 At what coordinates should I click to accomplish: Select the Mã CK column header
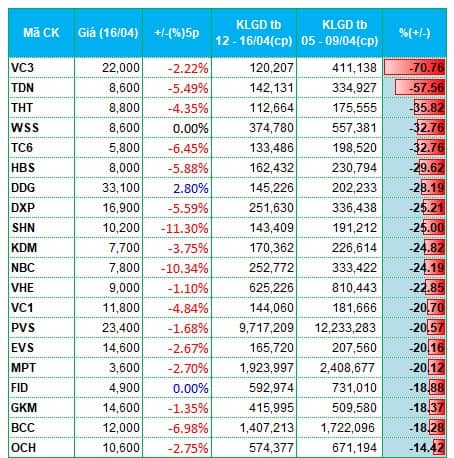(41, 33)
